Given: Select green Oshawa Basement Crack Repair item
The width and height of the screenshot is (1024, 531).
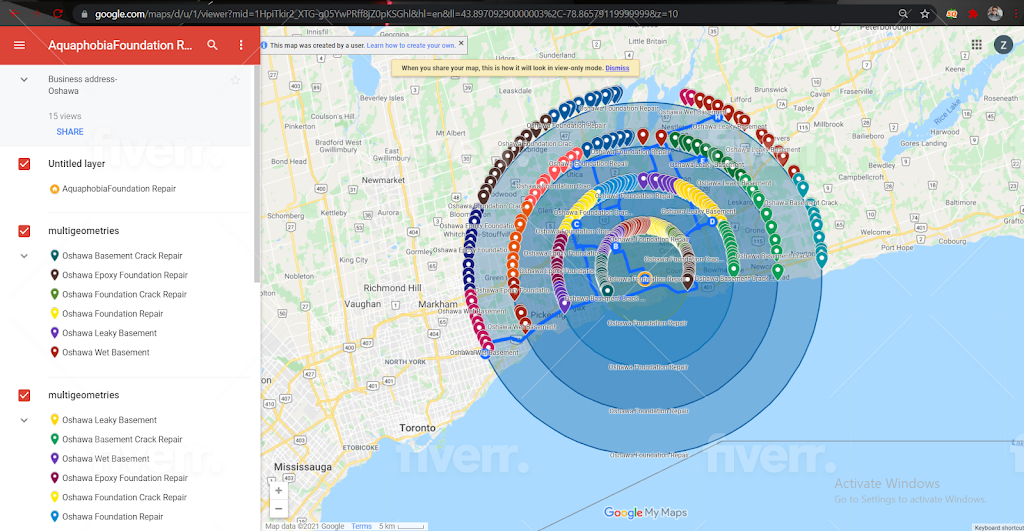Looking at the screenshot, I should pyautogui.click(x=116, y=440).
